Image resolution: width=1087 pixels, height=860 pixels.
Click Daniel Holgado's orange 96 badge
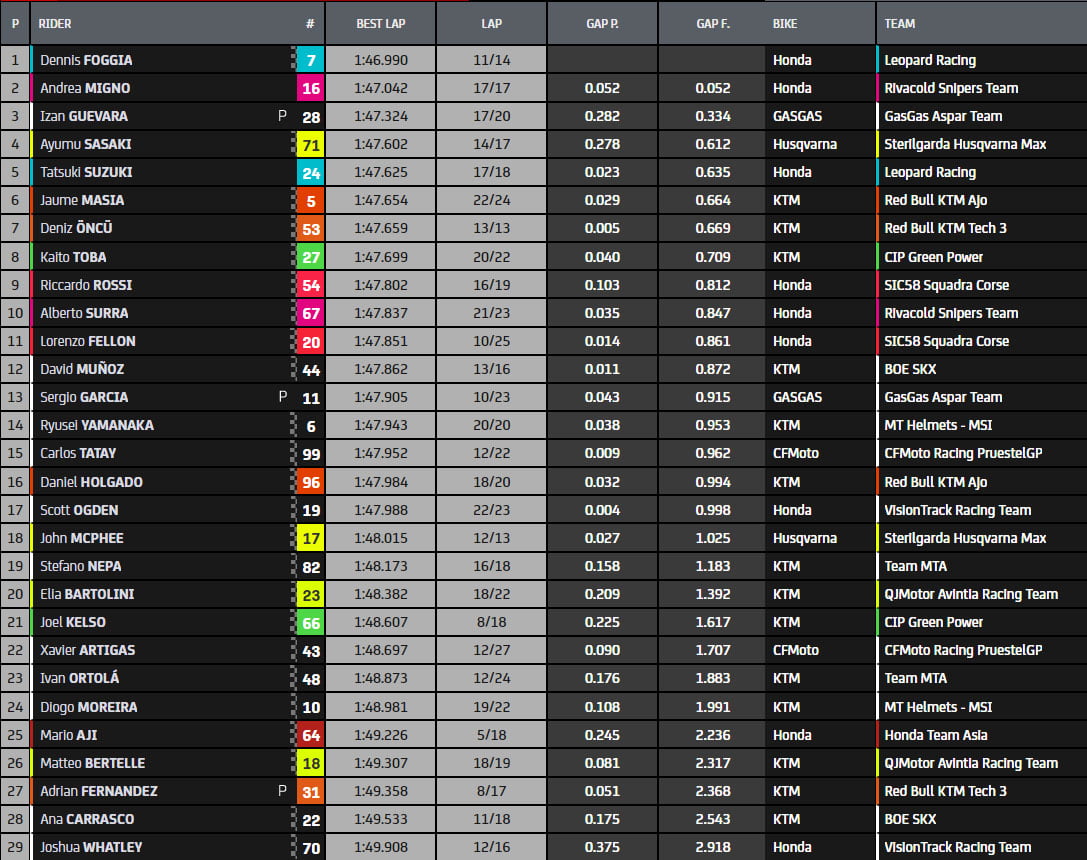(x=310, y=482)
